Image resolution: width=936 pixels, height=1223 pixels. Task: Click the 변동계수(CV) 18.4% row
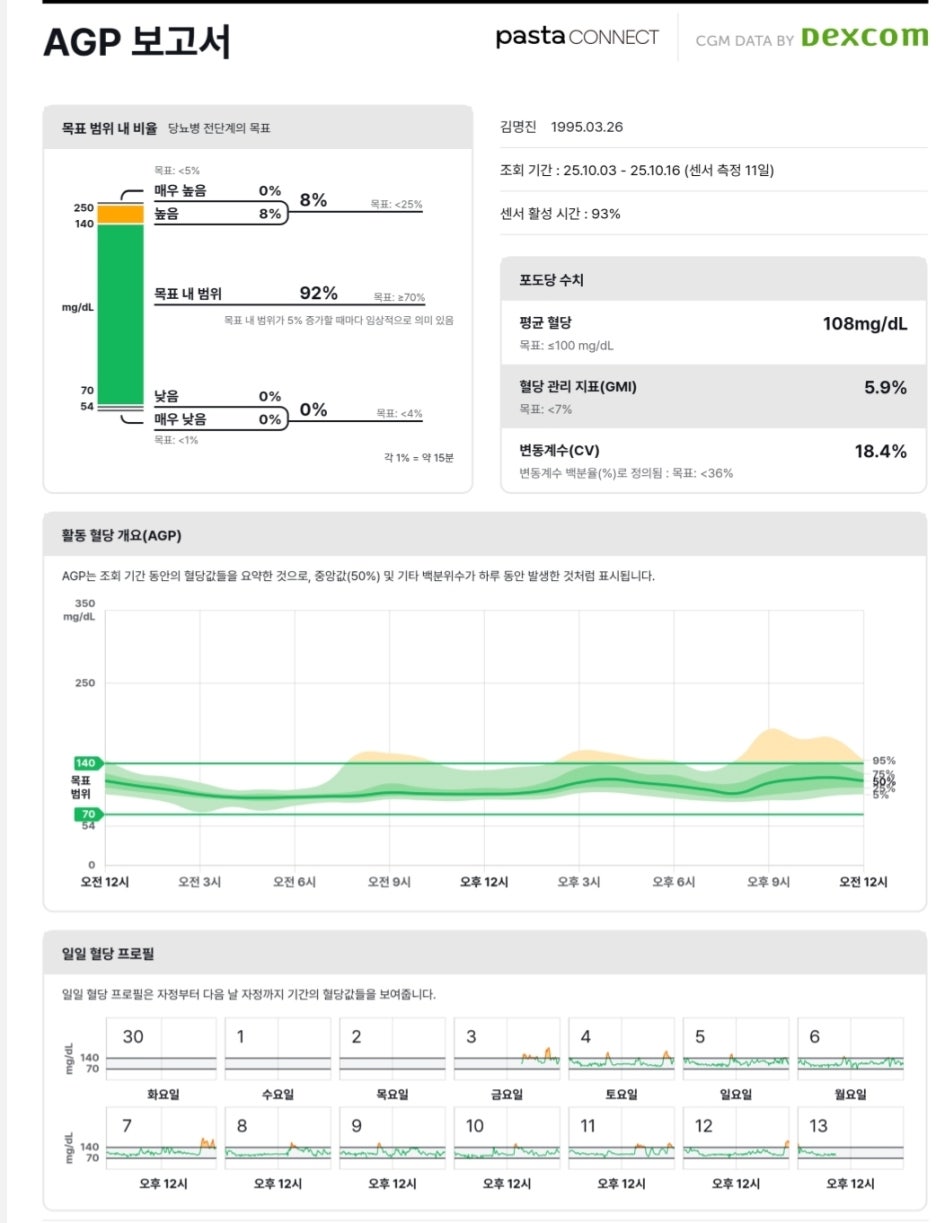[713, 460]
